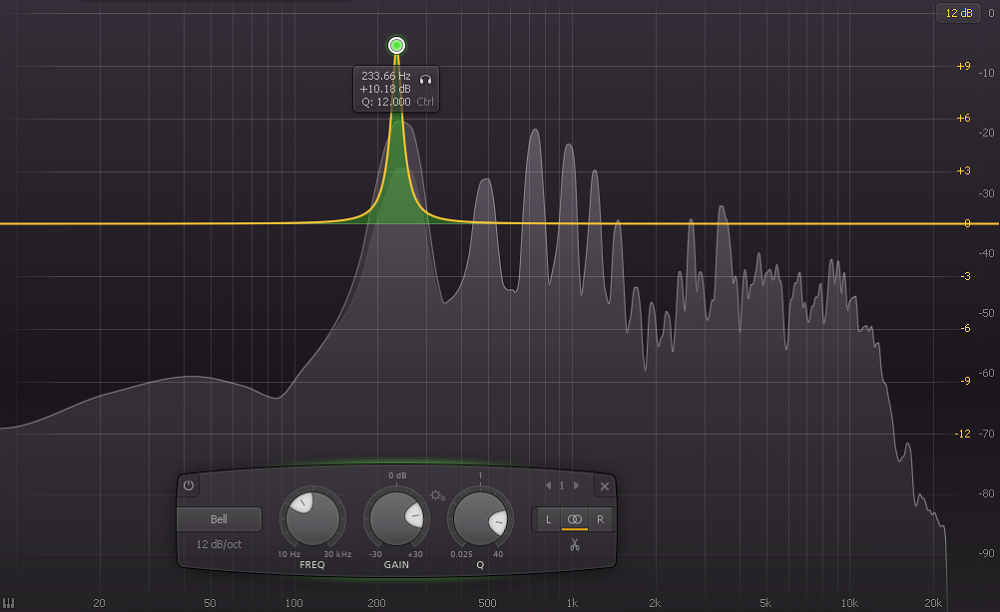This screenshot has height=612, width=1000.
Task: Select the previous band arrow
Action: [x=547, y=486]
